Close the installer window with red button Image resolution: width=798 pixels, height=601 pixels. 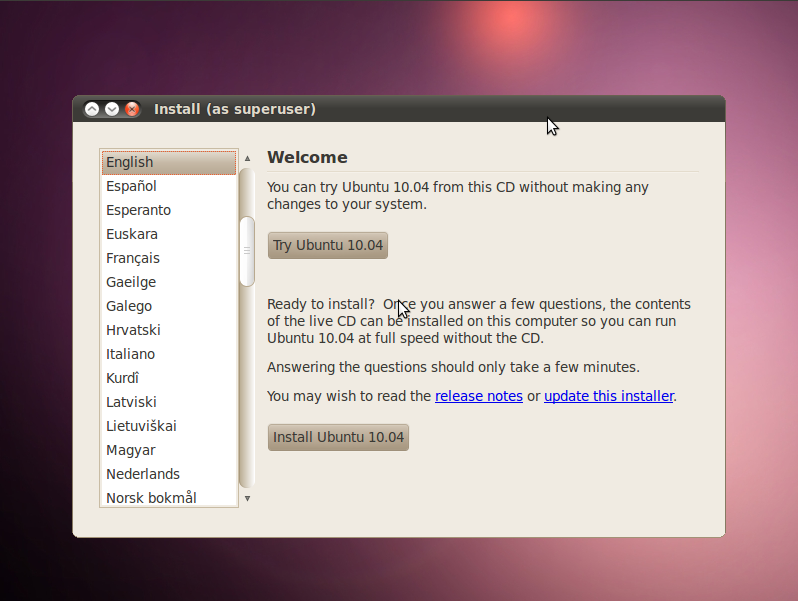(x=132, y=109)
